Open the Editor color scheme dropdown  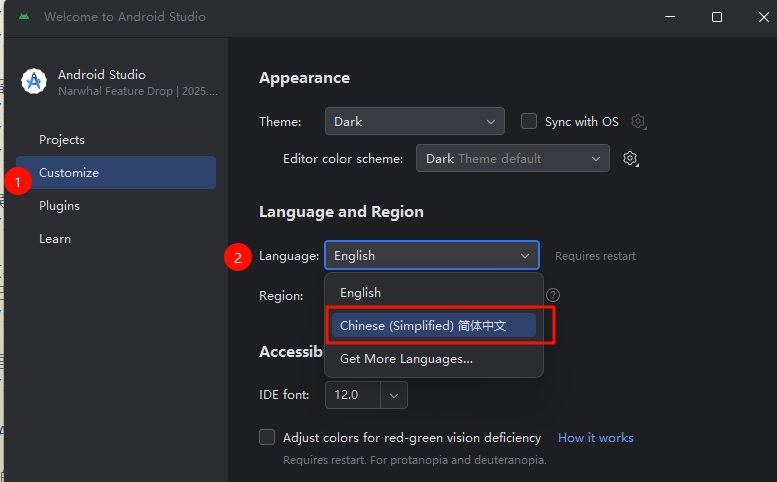pyautogui.click(x=513, y=159)
